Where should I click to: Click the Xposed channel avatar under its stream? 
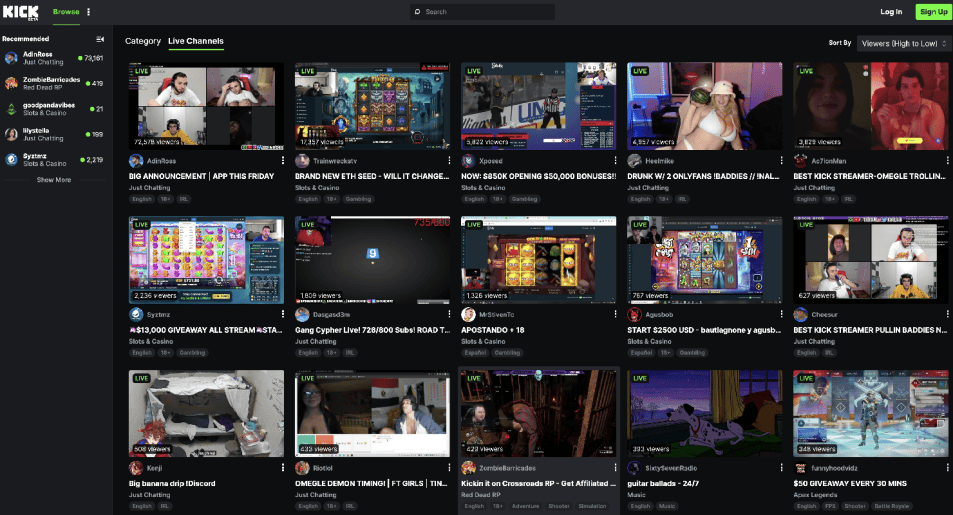tap(468, 161)
